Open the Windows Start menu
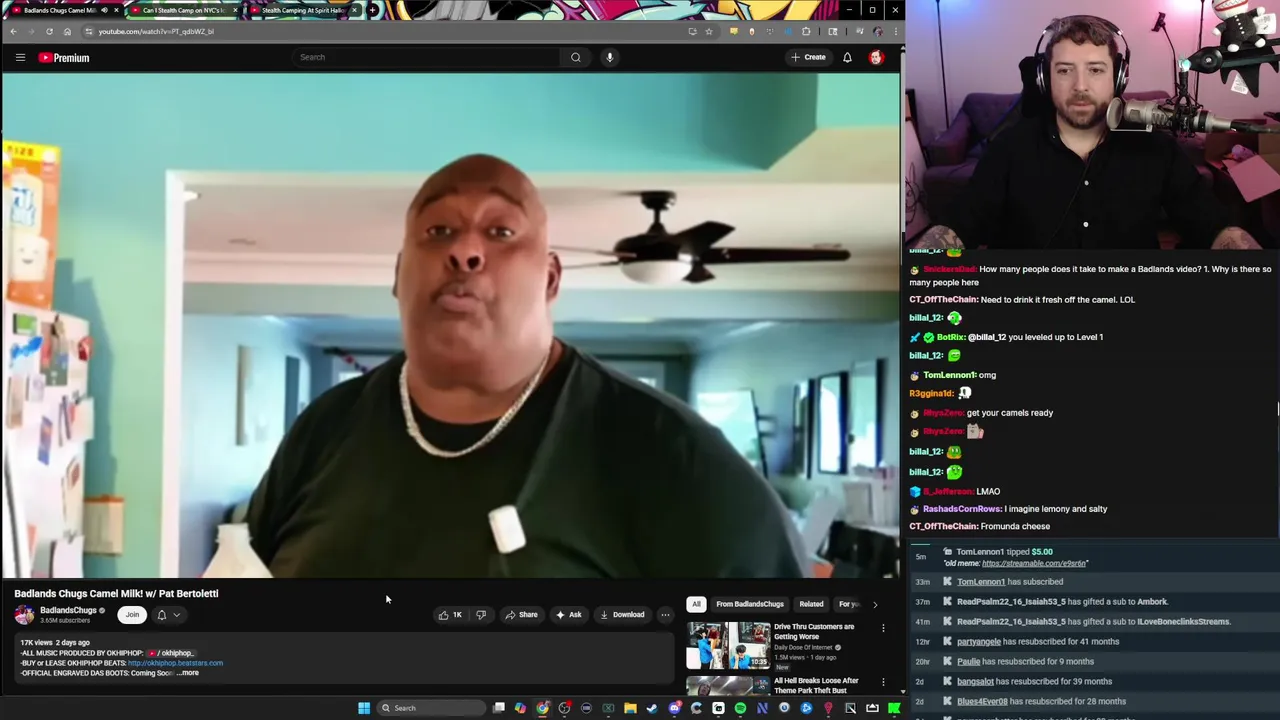 pos(364,708)
